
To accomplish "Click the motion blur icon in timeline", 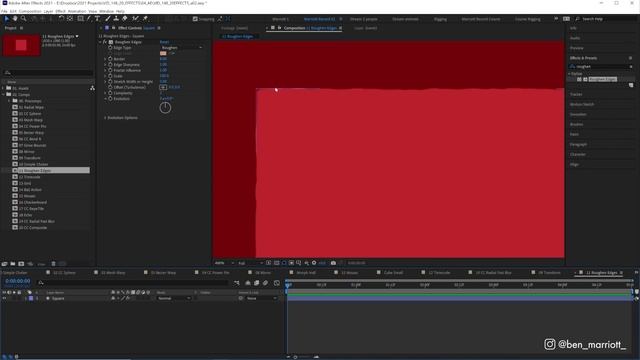I will tap(266, 283).
